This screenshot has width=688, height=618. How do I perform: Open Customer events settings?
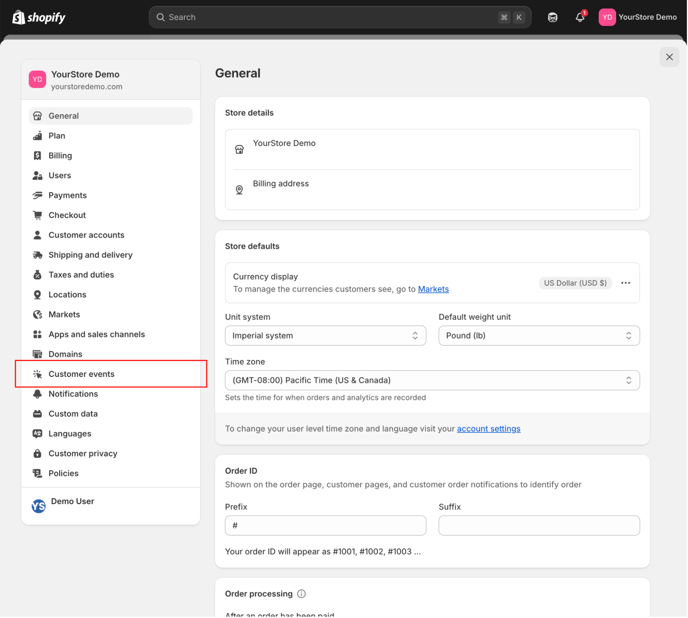(111, 374)
